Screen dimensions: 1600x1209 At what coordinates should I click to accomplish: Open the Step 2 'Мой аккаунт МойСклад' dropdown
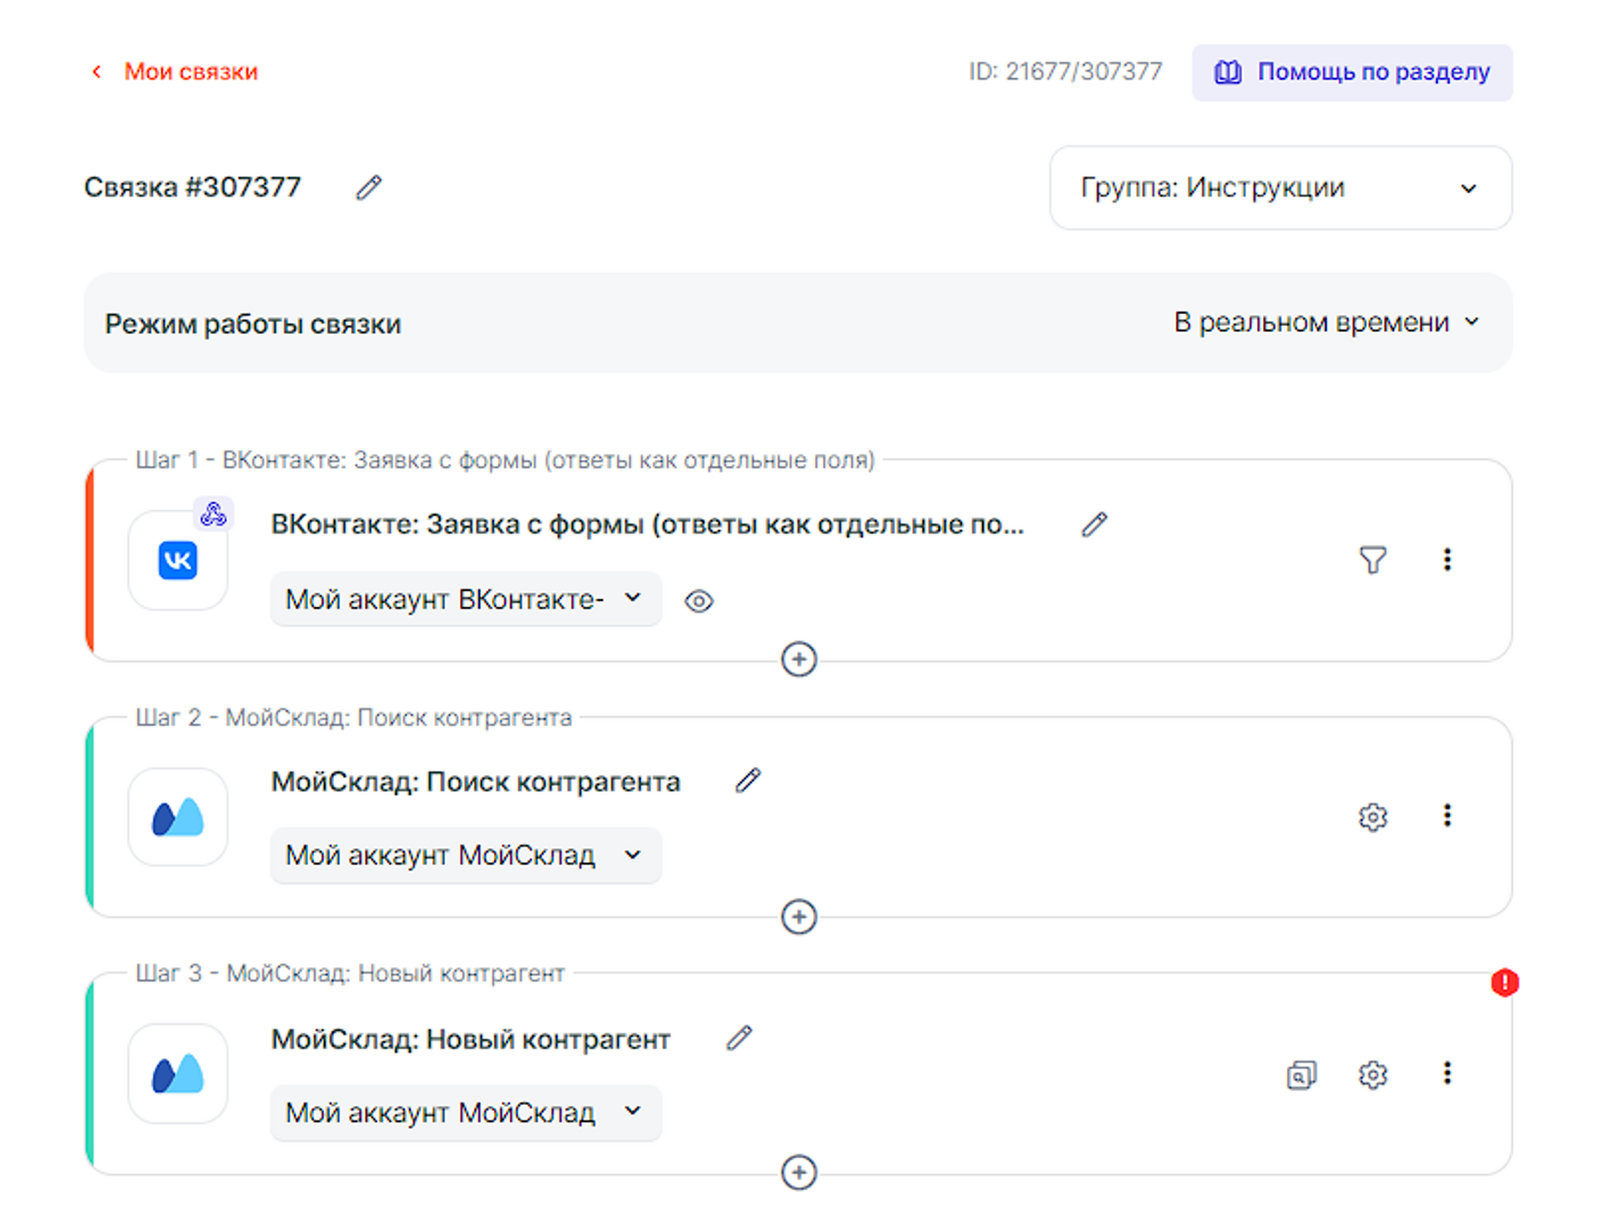click(465, 856)
